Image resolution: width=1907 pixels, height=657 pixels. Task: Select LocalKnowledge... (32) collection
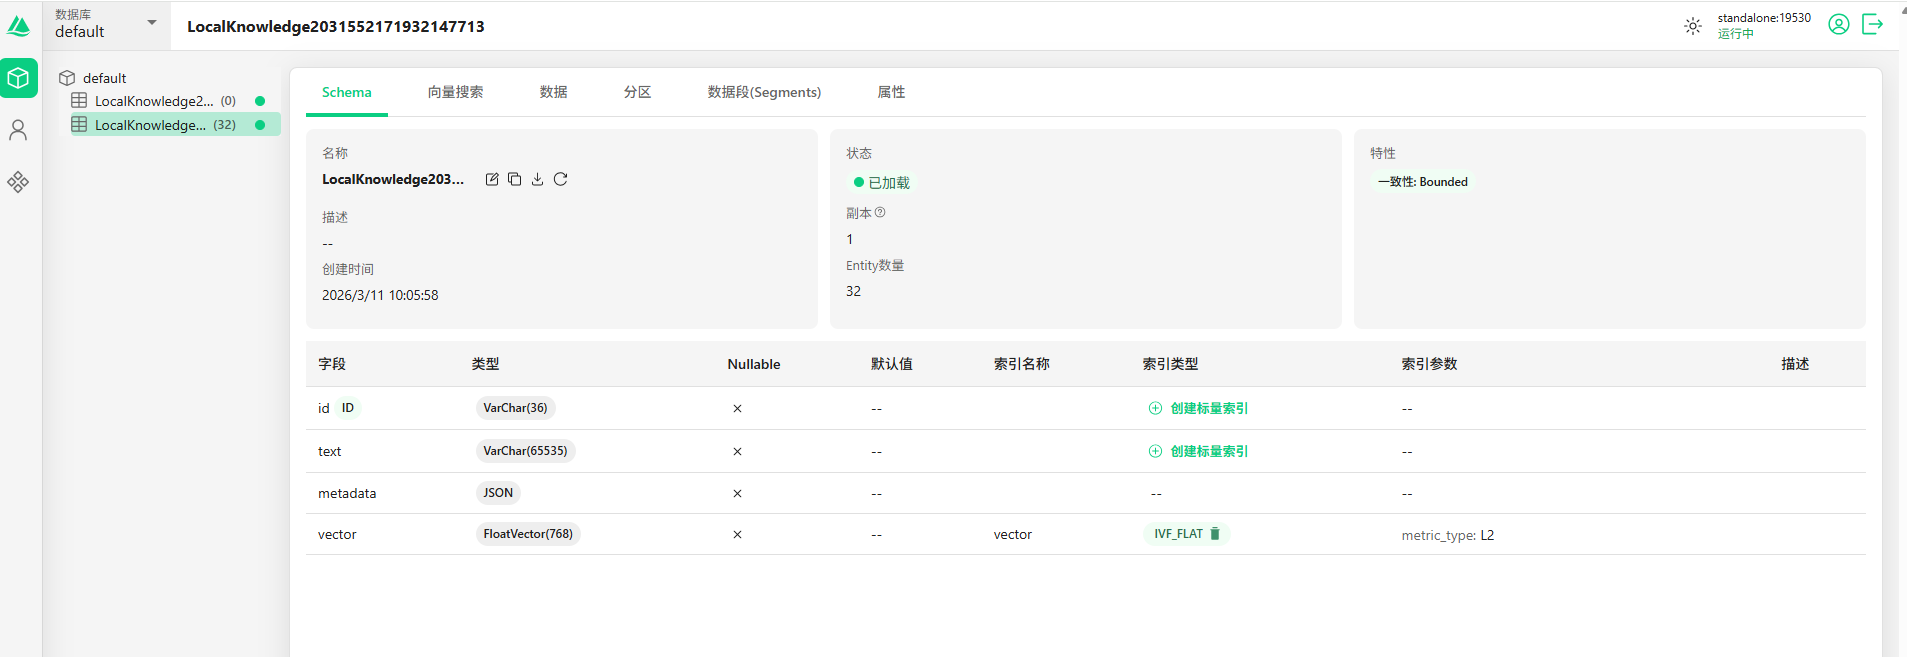(x=176, y=125)
